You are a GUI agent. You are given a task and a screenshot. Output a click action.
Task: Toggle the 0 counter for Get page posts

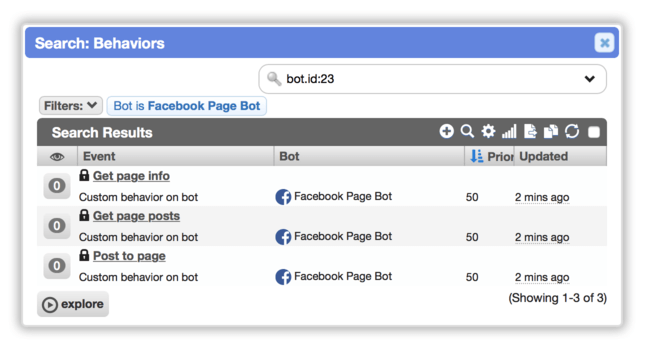[57, 226]
